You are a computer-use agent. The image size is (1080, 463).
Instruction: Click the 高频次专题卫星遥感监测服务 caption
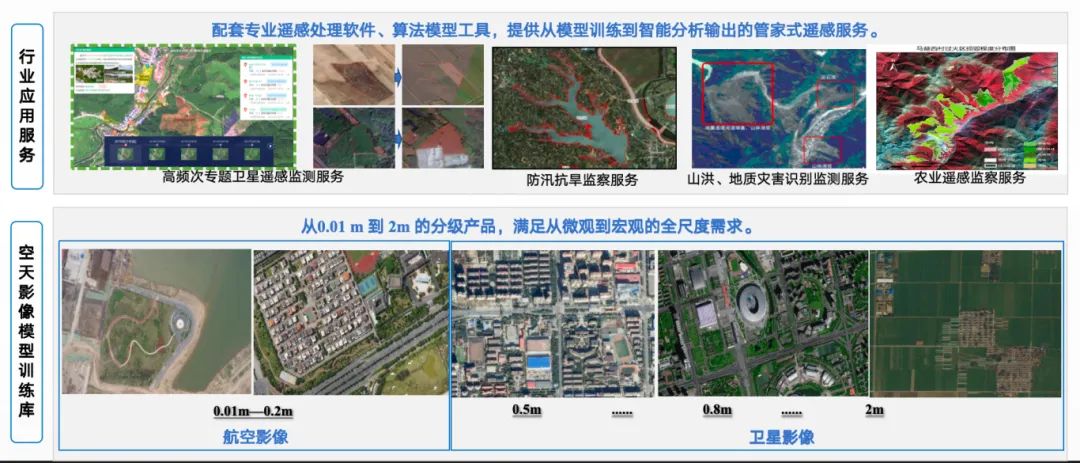(253, 177)
